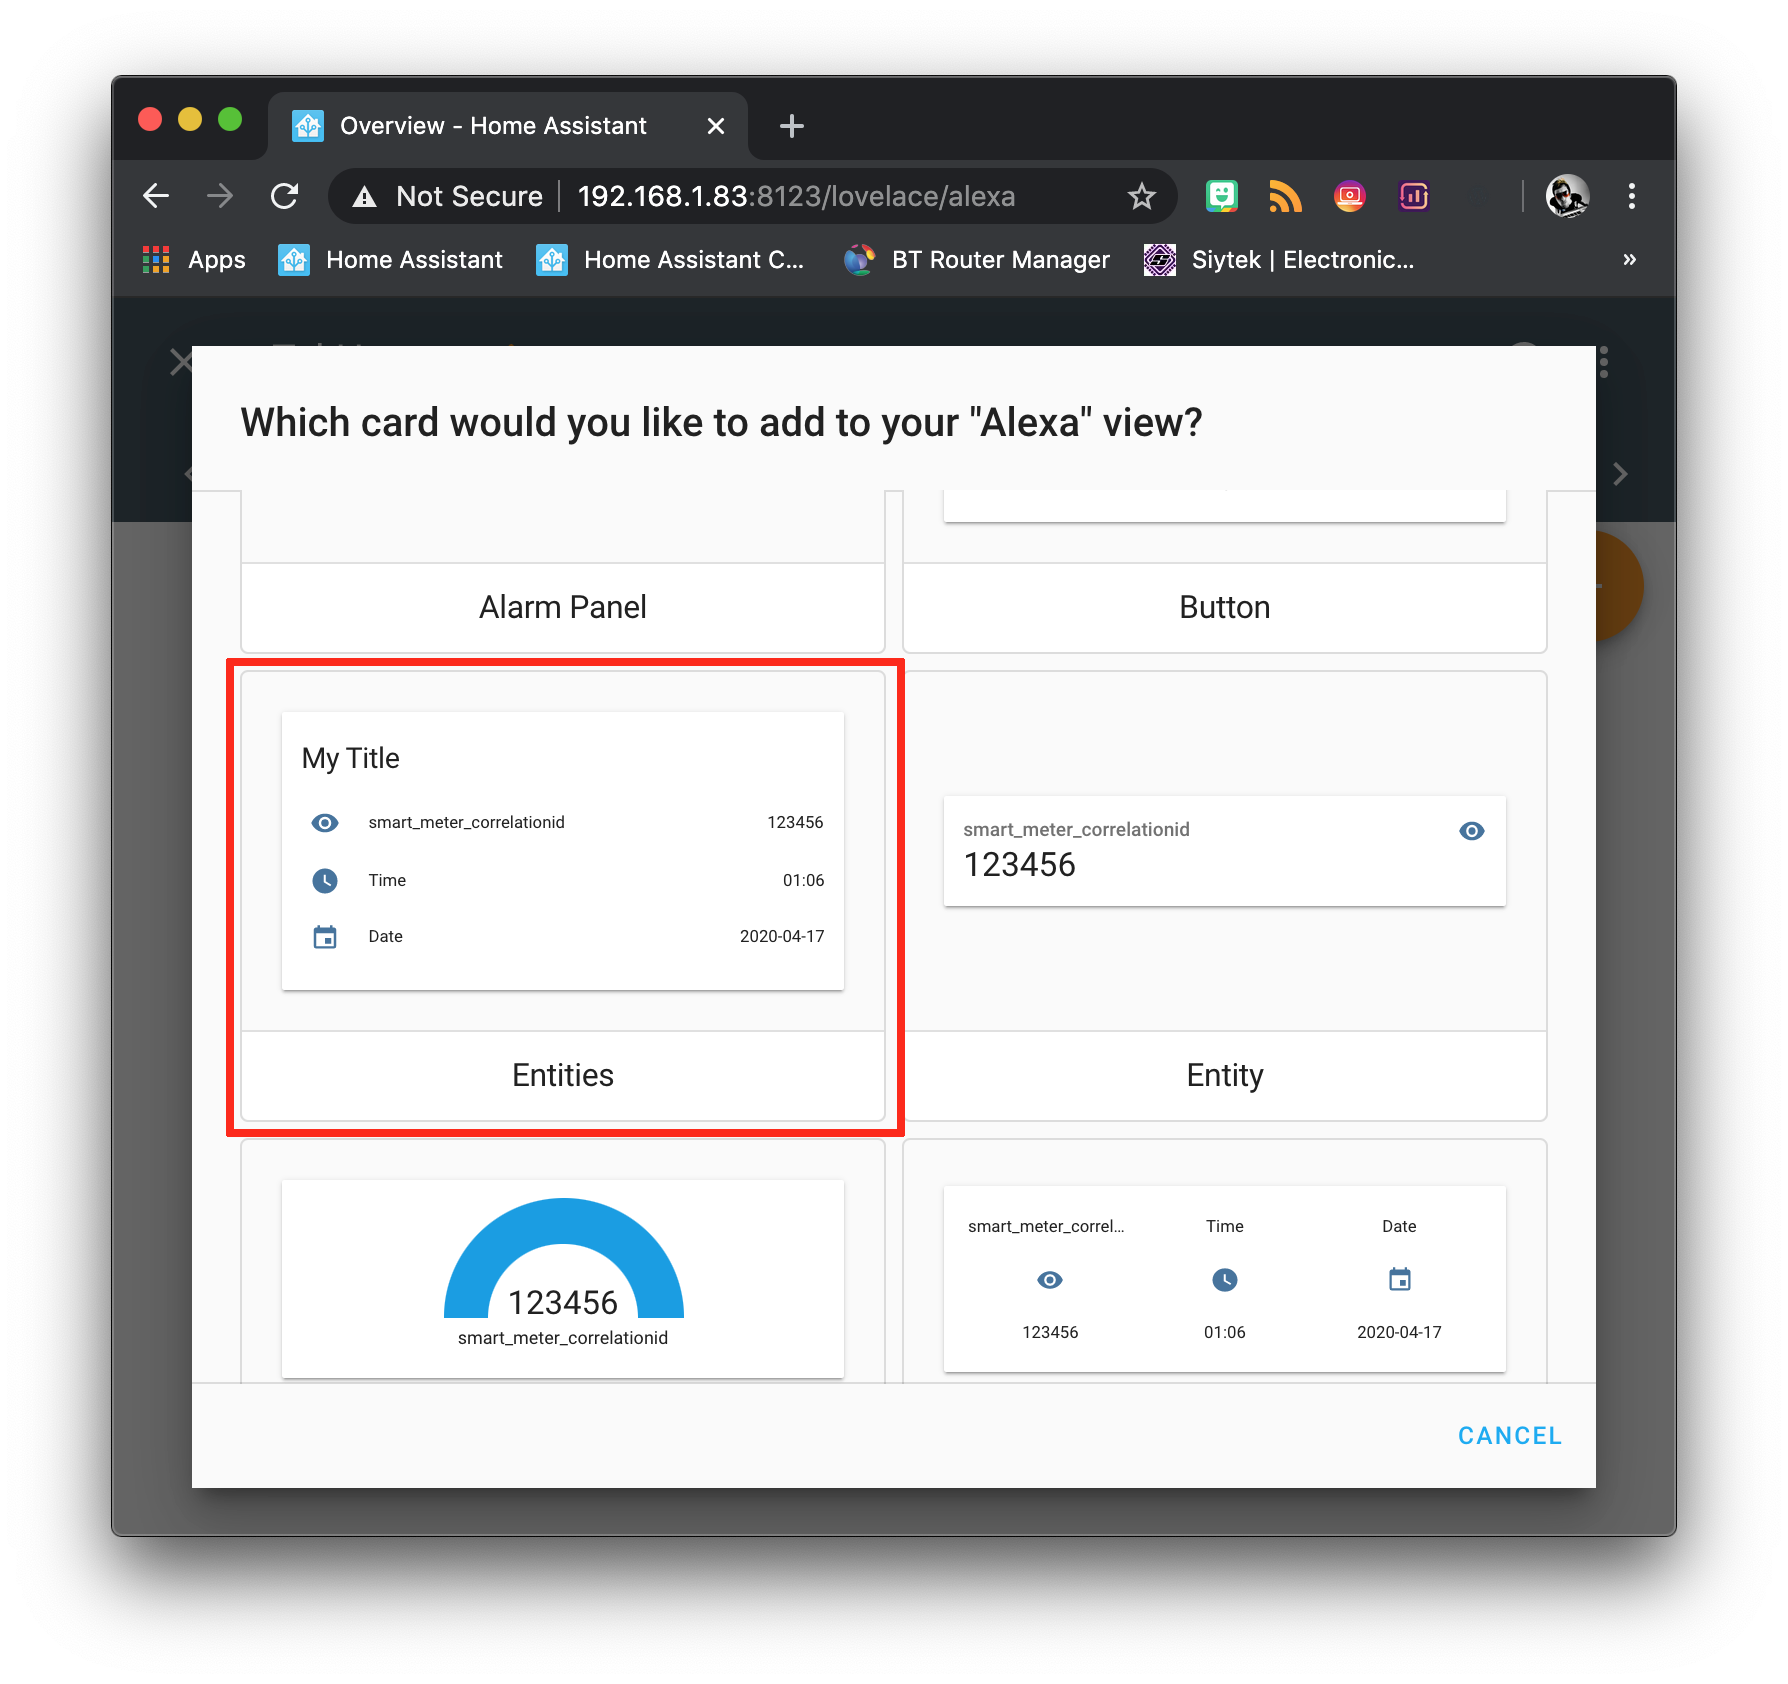Viewport: 1788px width, 1684px height.
Task: Click the eye icon on the Entities card preview
Action: [324, 822]
